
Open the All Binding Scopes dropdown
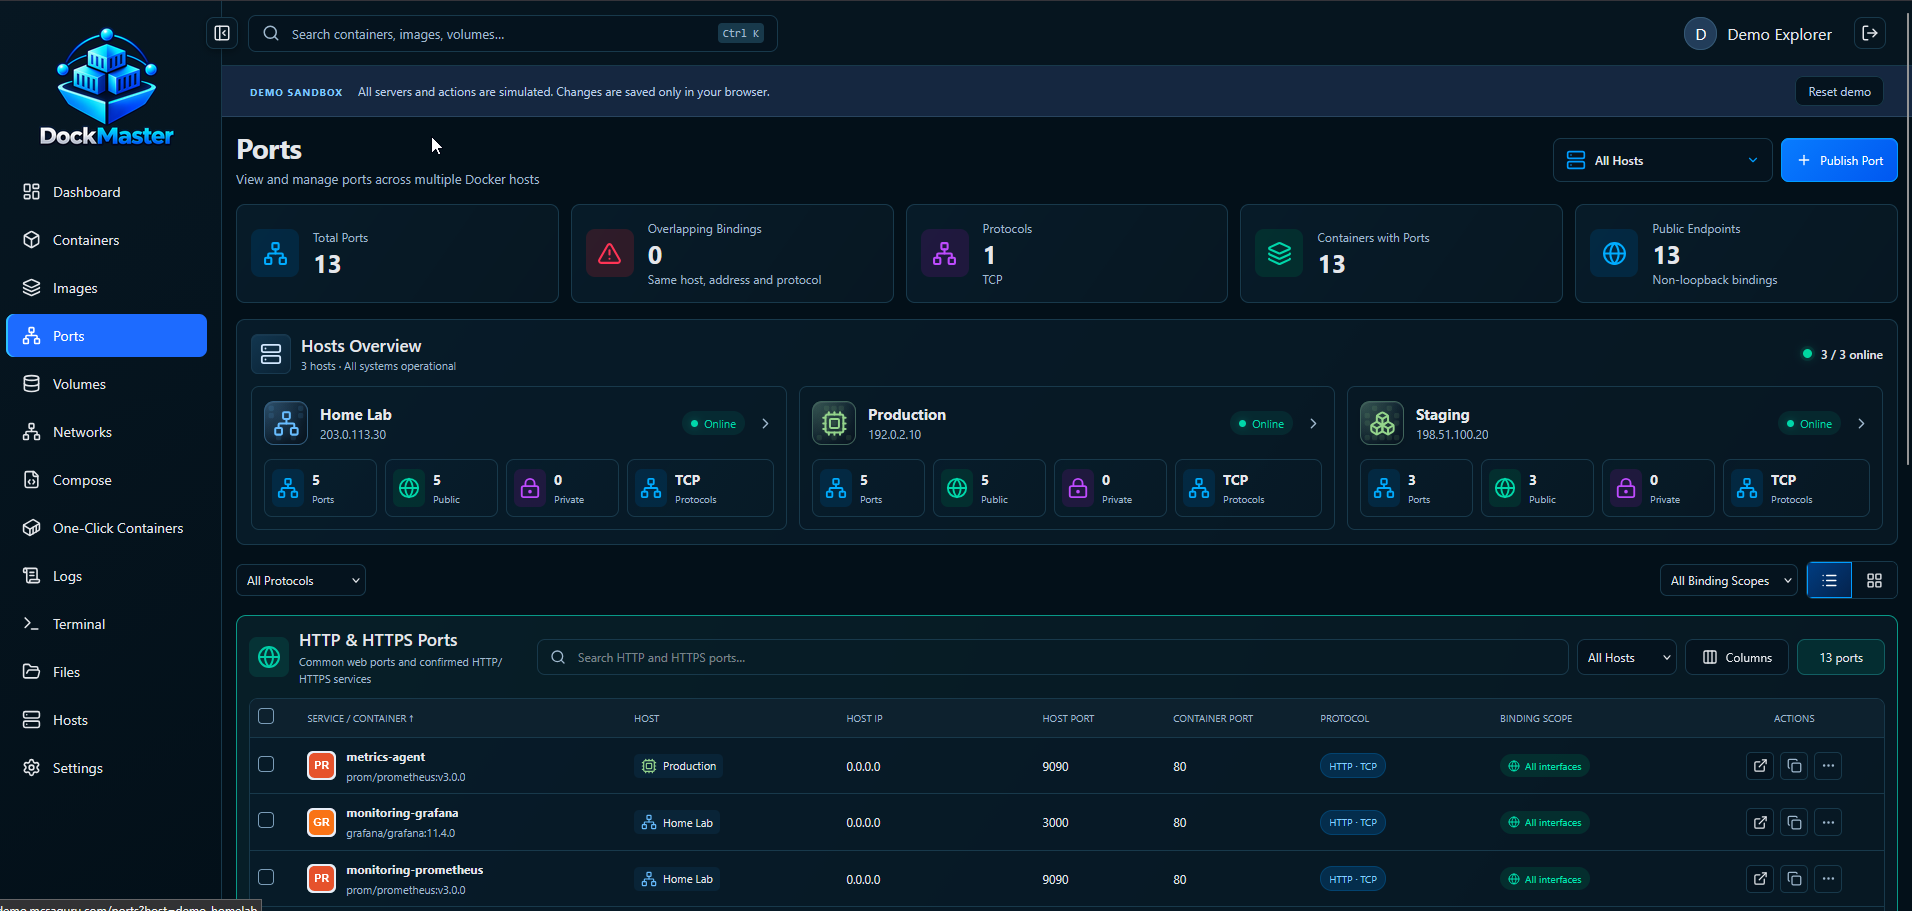[1729, 580]
